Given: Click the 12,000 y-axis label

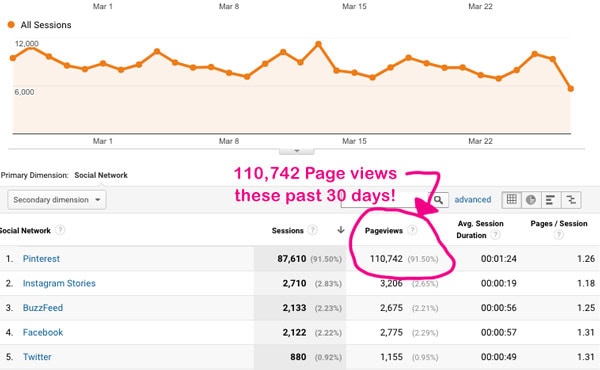Looking at the screenshot, I should tap(26, 43).
